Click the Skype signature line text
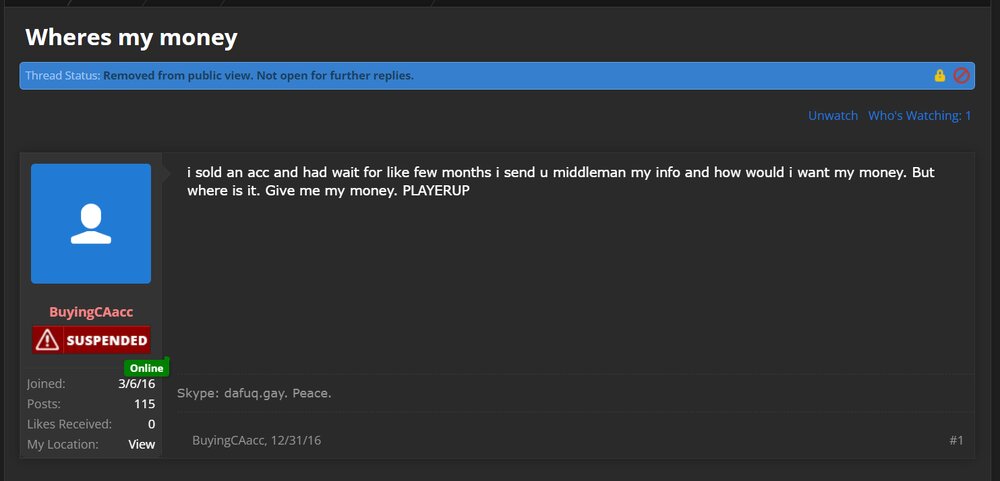Screen dimensions: 1000x481 click(x=254, y=393)
